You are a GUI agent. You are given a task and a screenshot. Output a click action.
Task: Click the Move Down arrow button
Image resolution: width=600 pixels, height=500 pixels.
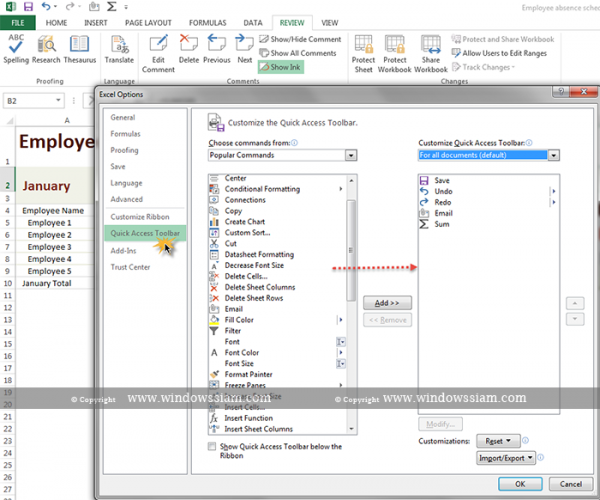coord(575,319)
